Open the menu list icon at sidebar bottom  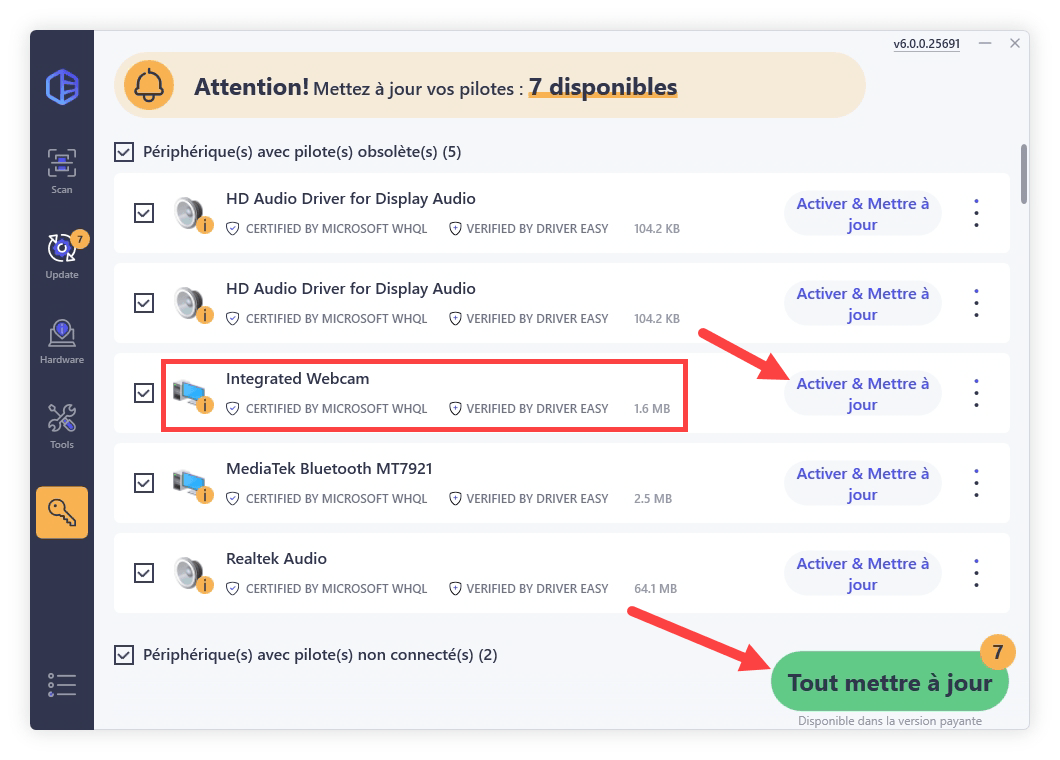(62, 684)
